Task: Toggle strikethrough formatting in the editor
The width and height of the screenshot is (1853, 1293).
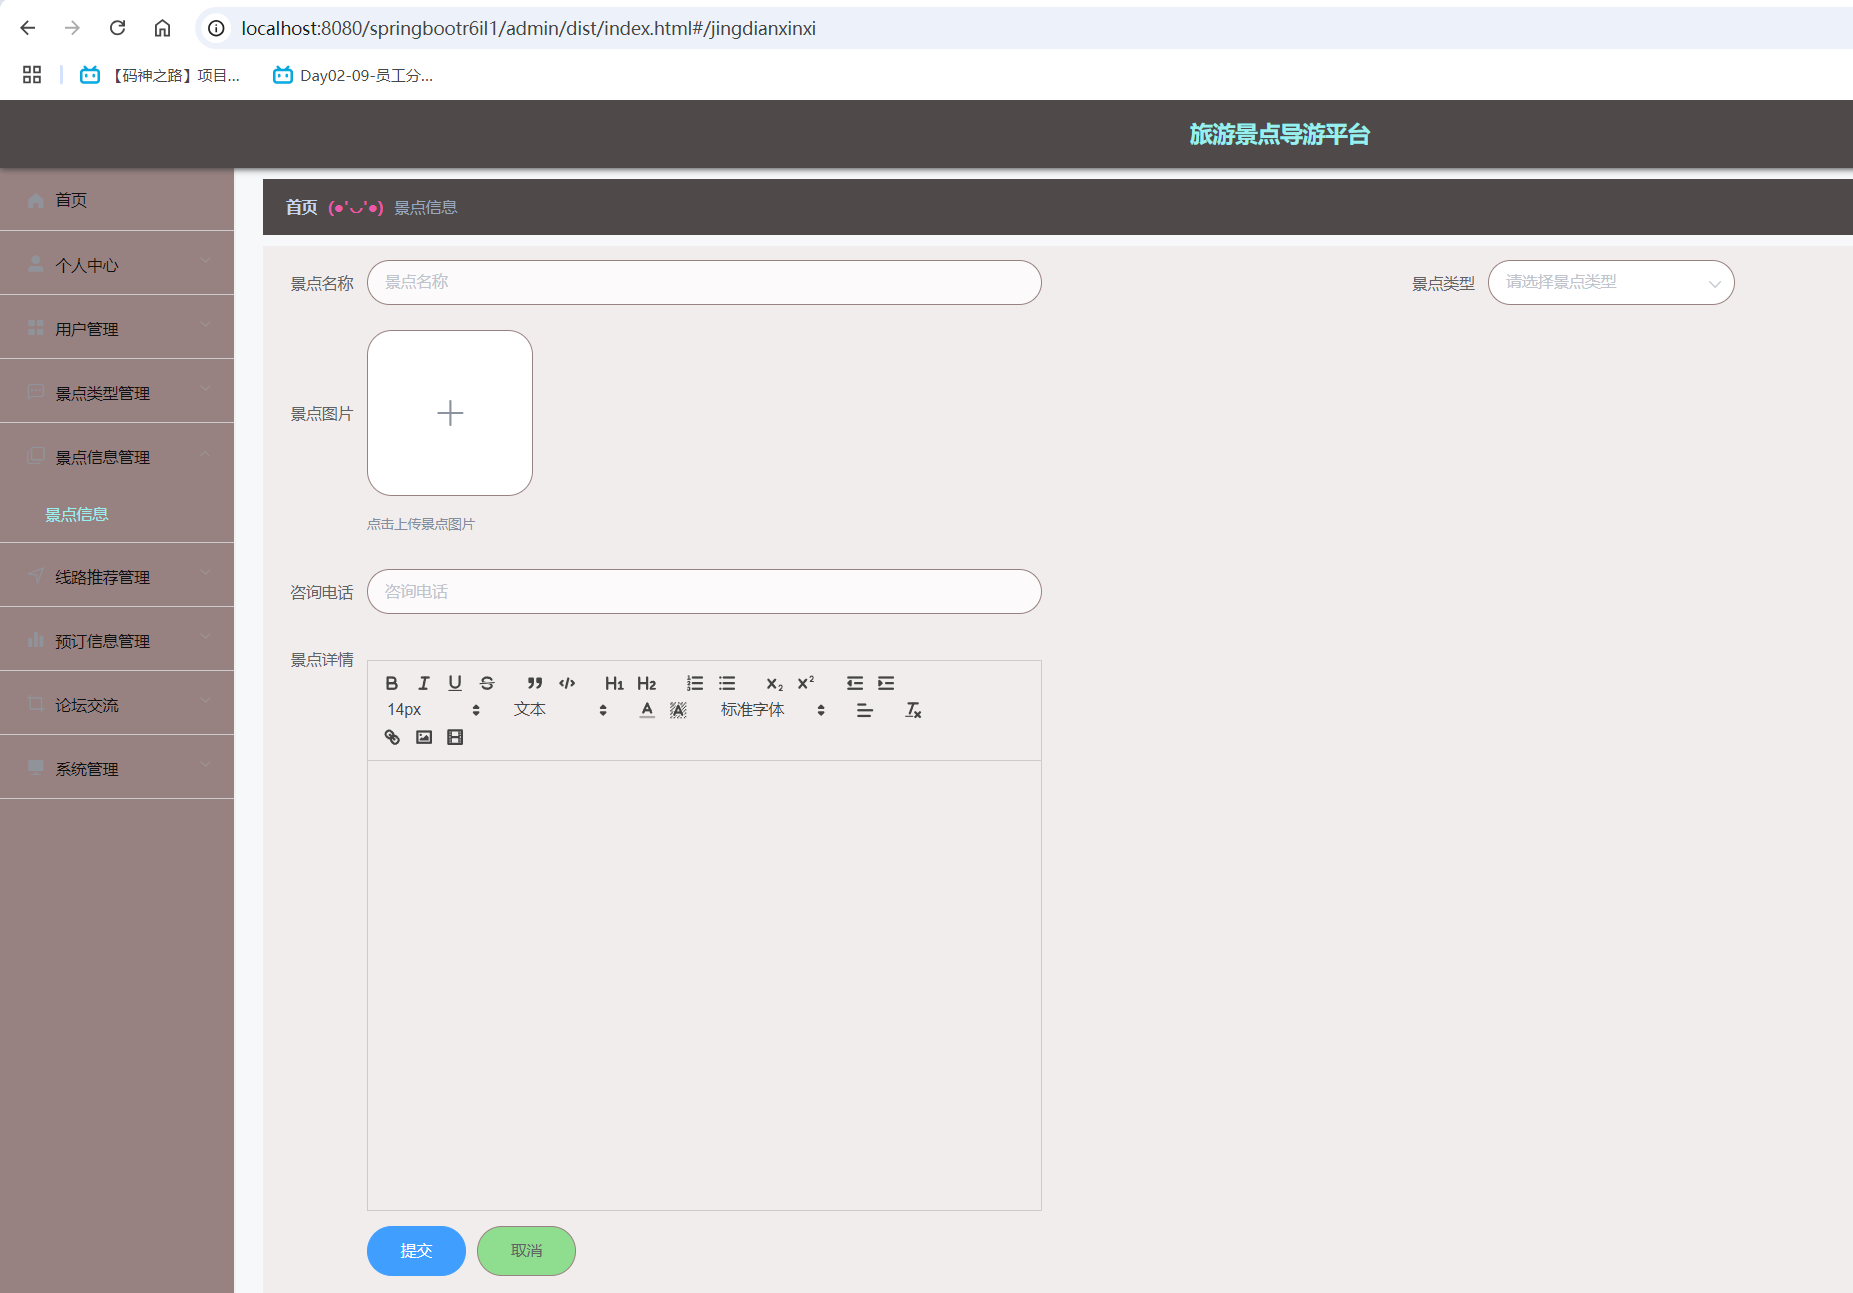Action: pyautogui.click(x=487, y=683)
